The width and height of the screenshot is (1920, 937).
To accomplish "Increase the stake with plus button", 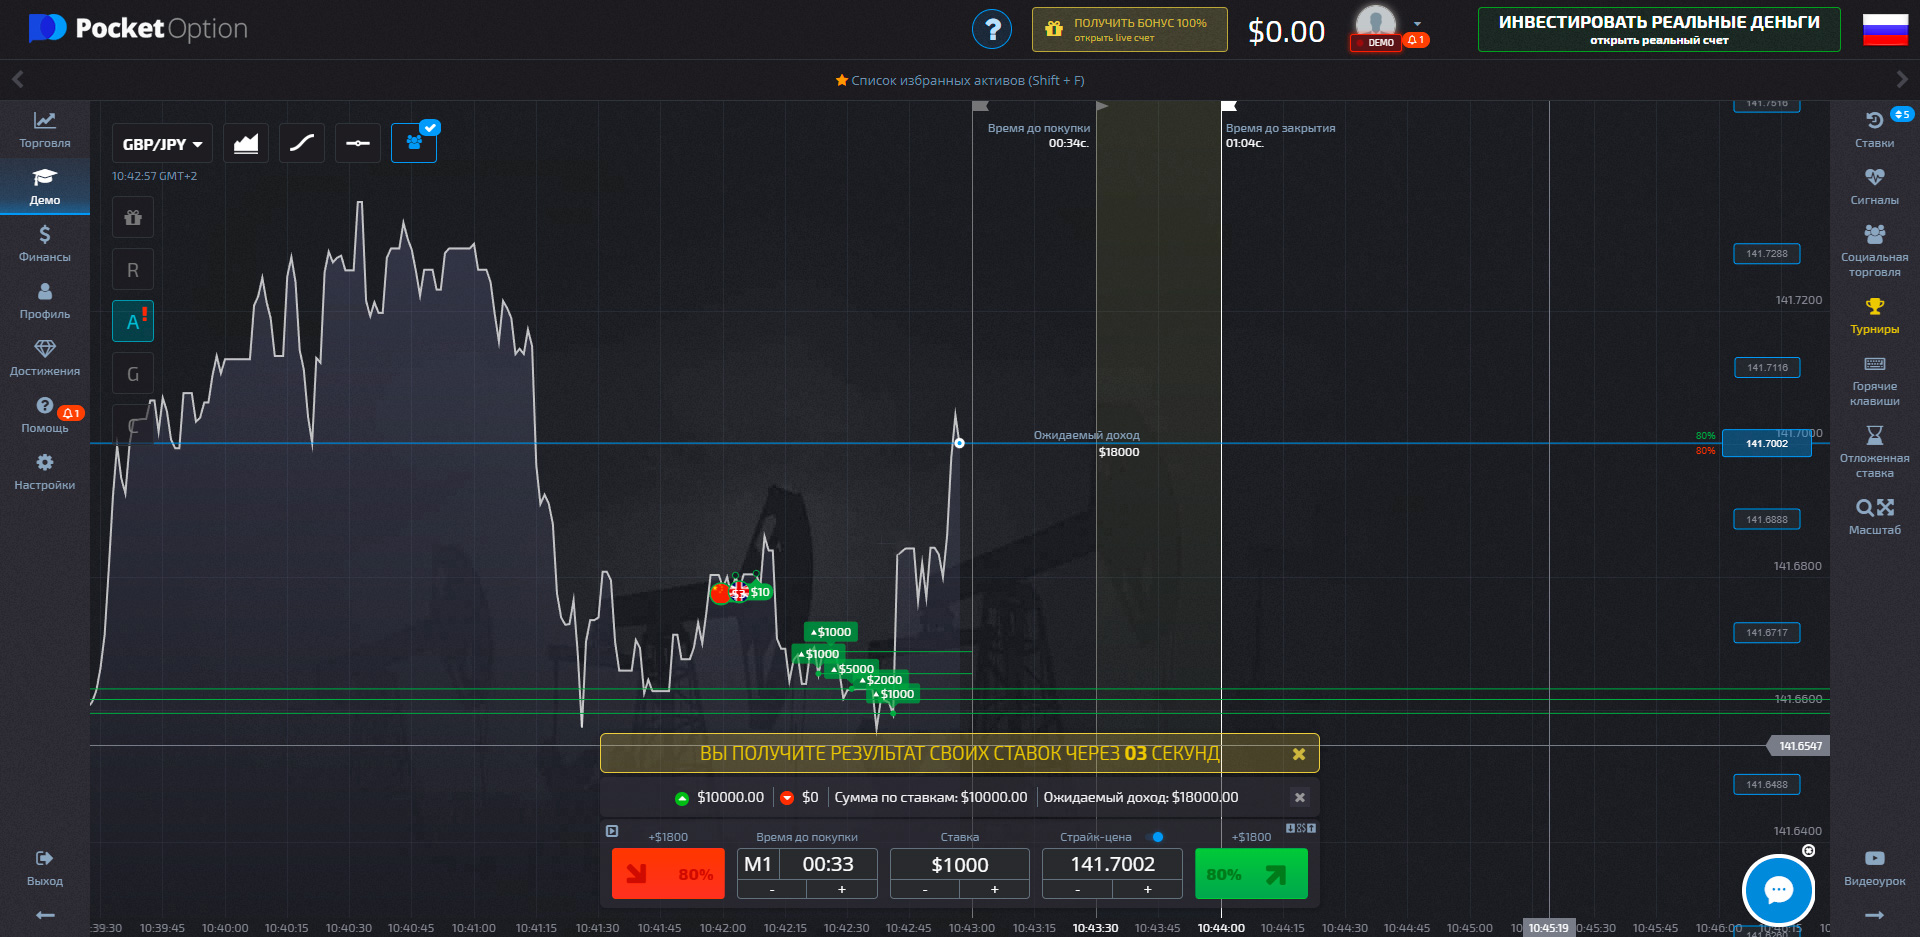I will [994, 889].
